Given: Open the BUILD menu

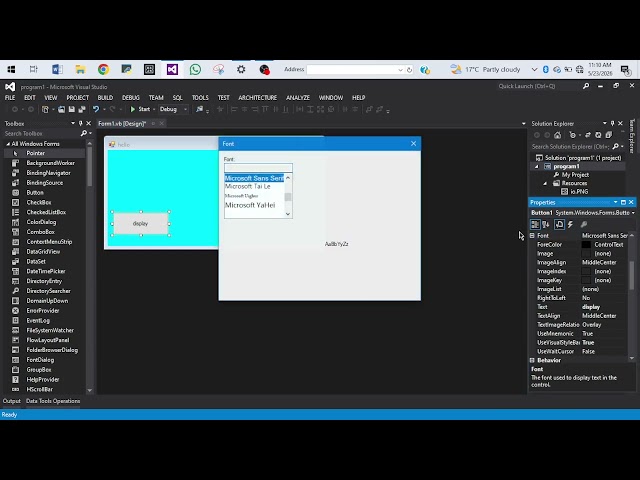Looking at the screenshot, I should click(x=105, y=98).
